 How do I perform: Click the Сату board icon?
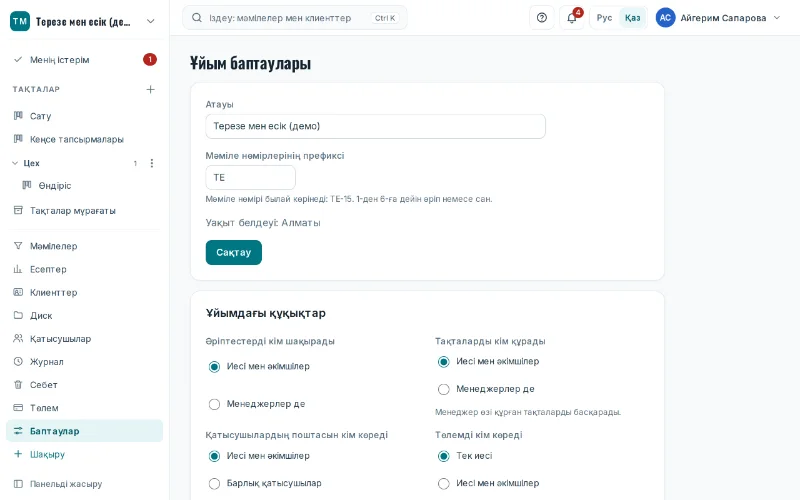pos(18,116)
